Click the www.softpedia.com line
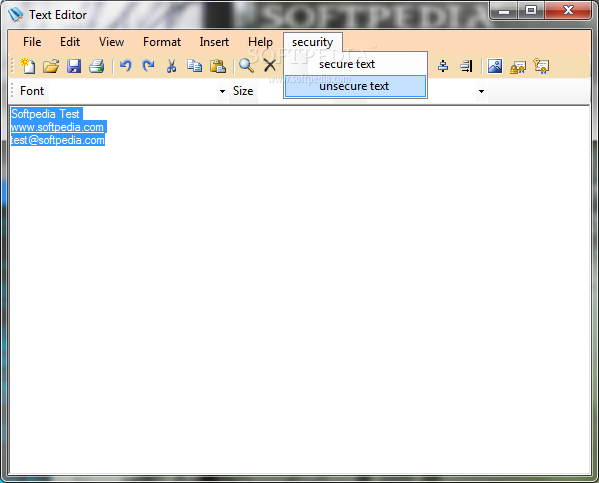The height and width of the screenshot is (483, 599). 57,127
